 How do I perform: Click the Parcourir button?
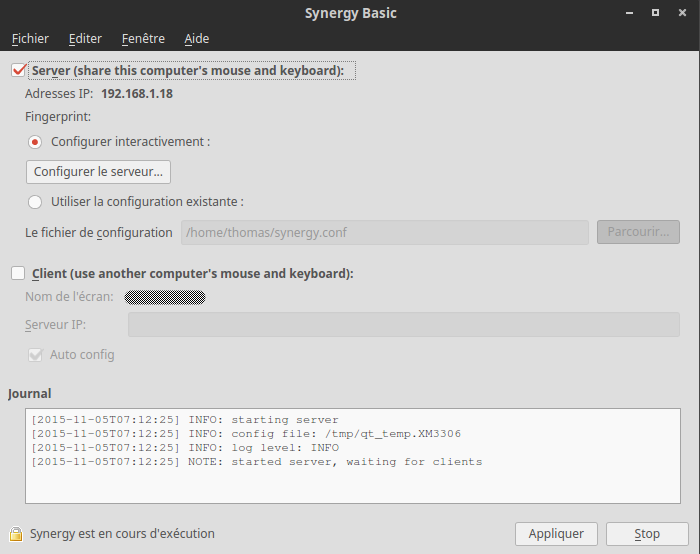click(638, 232)
